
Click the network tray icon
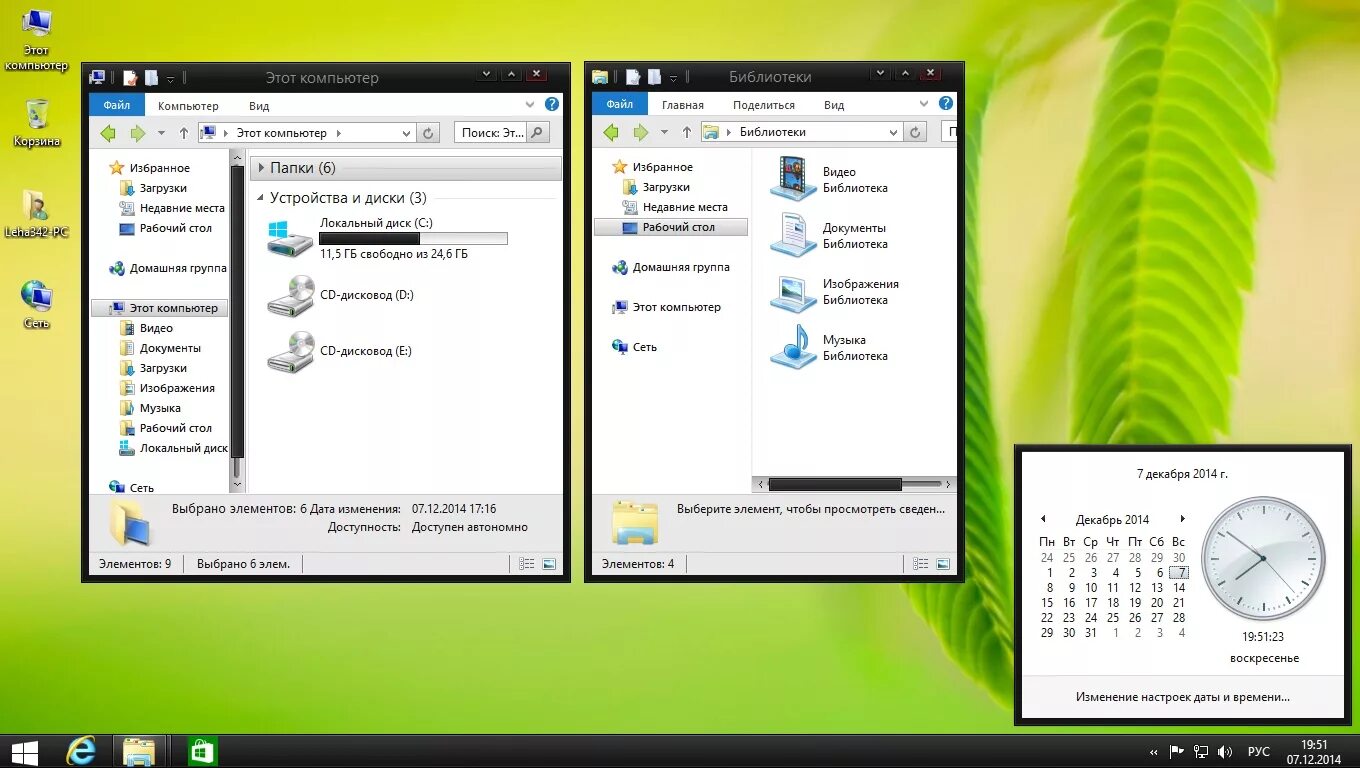coord(1201,752)
